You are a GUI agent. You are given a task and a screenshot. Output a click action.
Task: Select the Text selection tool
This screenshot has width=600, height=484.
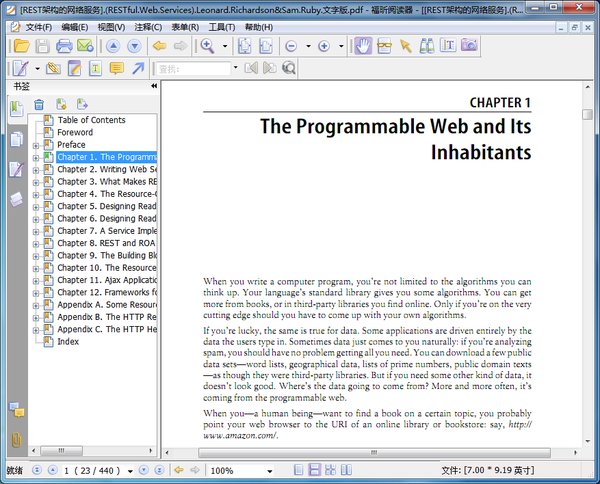(x=448, y=46)
